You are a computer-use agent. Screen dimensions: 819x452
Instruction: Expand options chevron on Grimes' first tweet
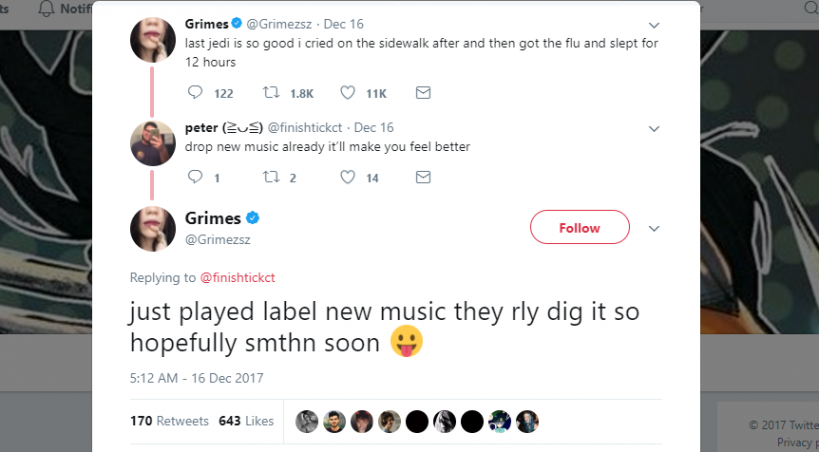tap(653, 25)
